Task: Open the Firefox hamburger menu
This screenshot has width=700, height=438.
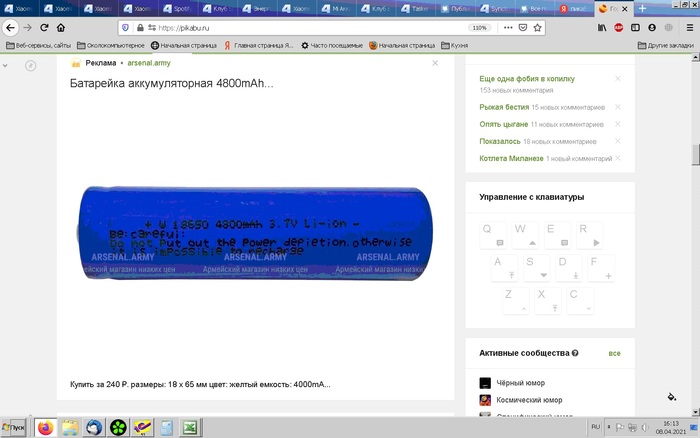Action: click(690, 28)
